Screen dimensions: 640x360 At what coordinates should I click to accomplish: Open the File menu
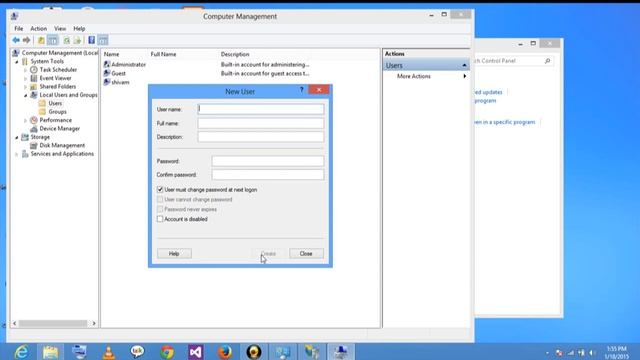tap(19, 29)
